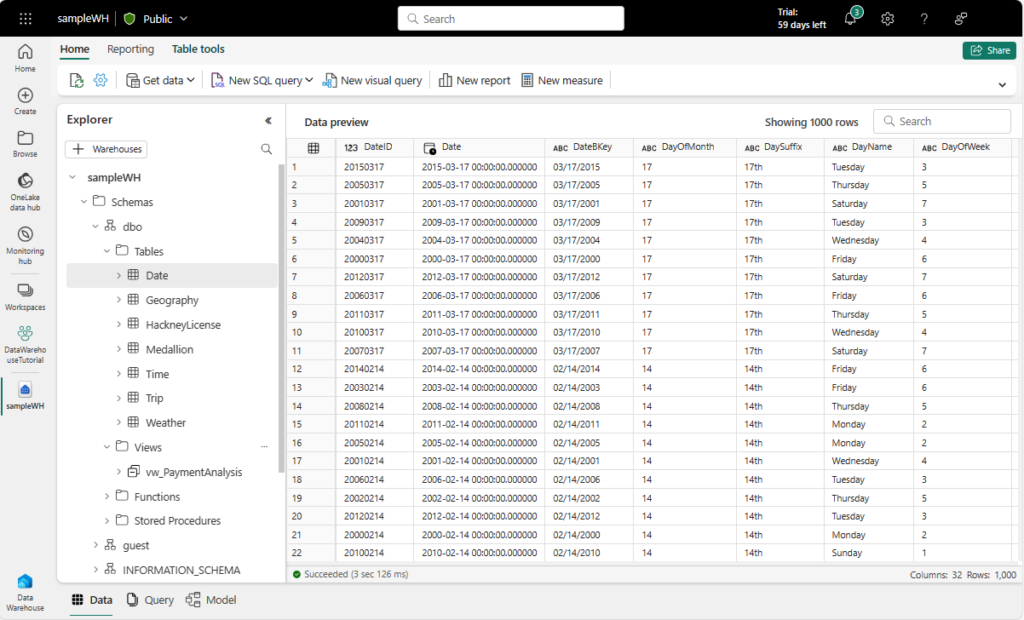This screenshot has width=1024, height=620.
Task: Expand the Stored Procedures folder
Action: pos(108,521)
